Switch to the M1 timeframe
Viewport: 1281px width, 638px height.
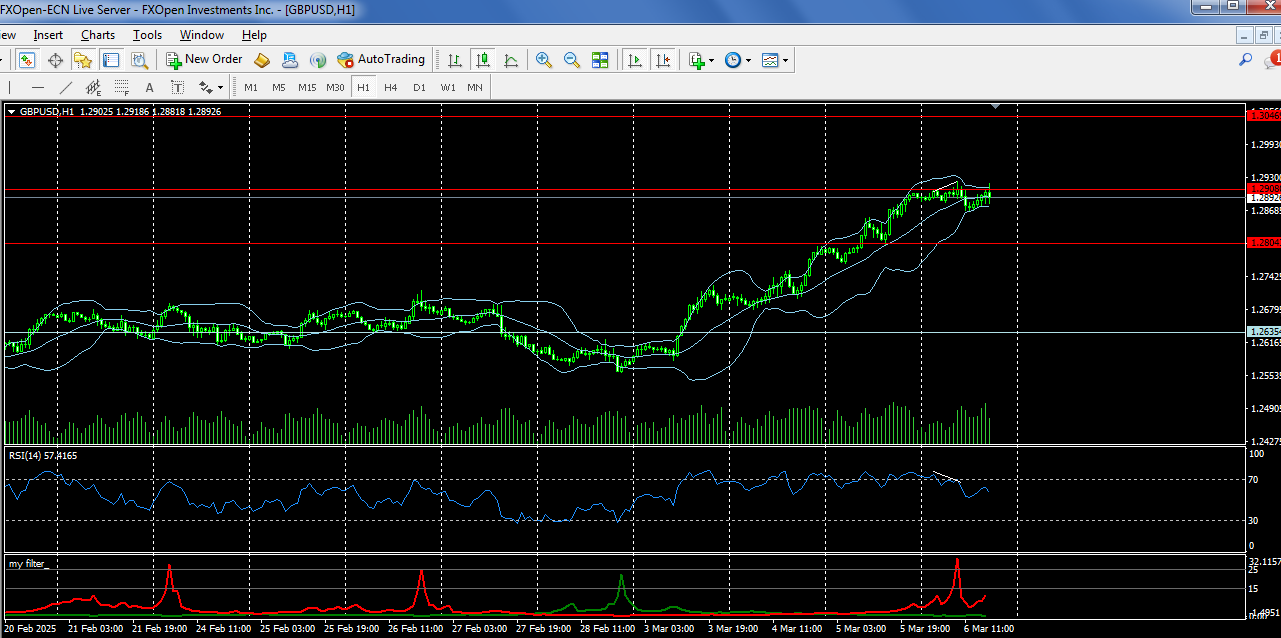(x=251, y=88)
